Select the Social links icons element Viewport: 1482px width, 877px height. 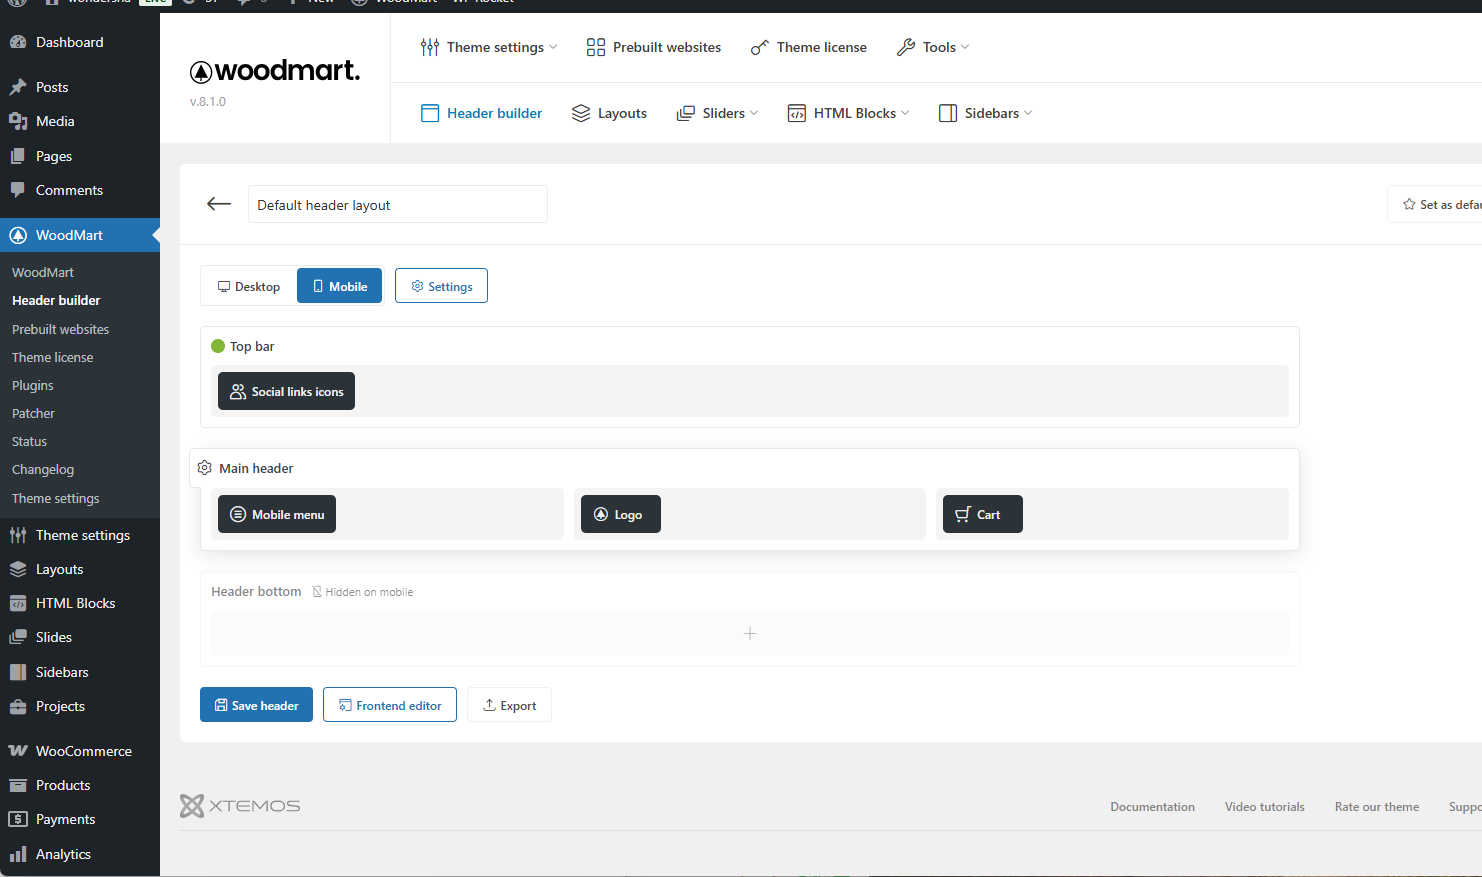286,391
